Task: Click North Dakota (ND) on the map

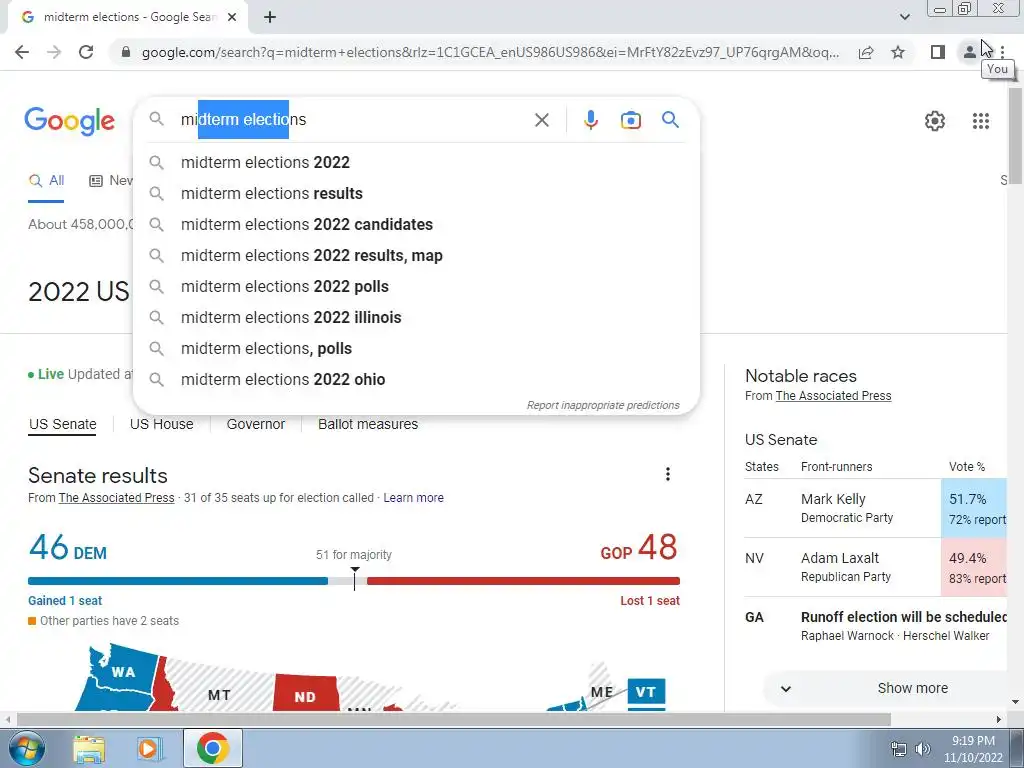Action: pyautogui.click(x=305, y=695)
